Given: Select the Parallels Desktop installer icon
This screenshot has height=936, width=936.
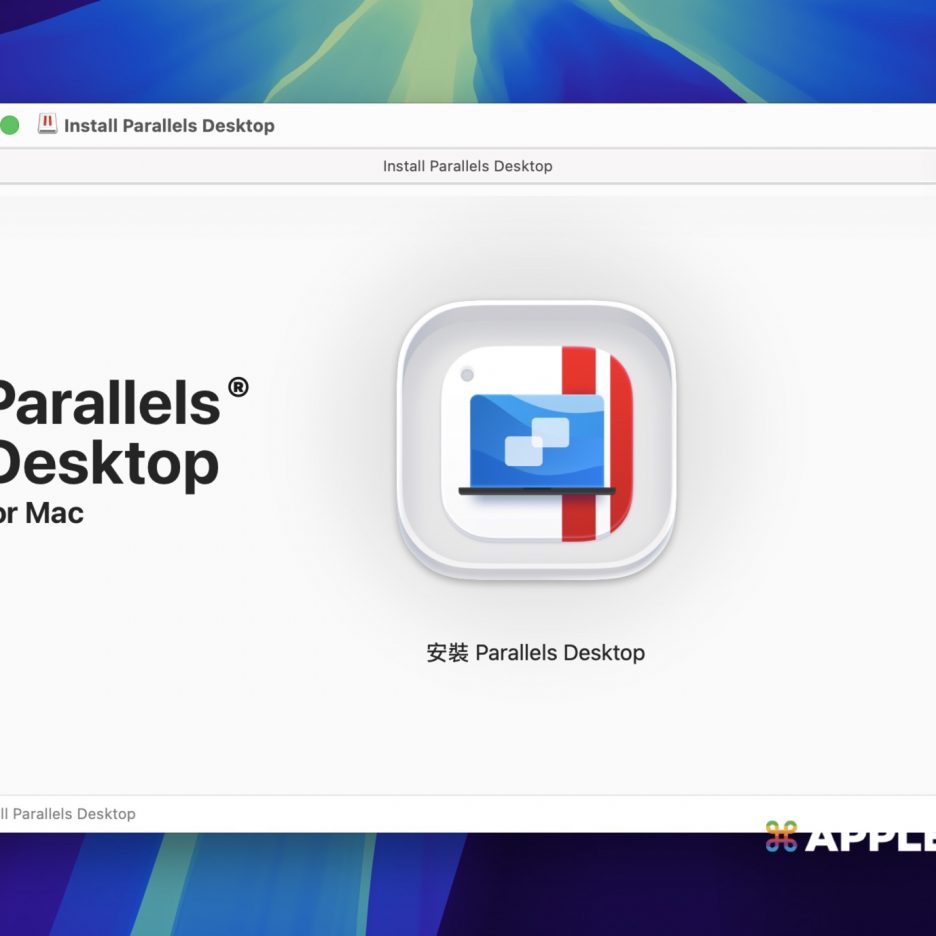Looking at the screenshot, I should click(536, 440).
